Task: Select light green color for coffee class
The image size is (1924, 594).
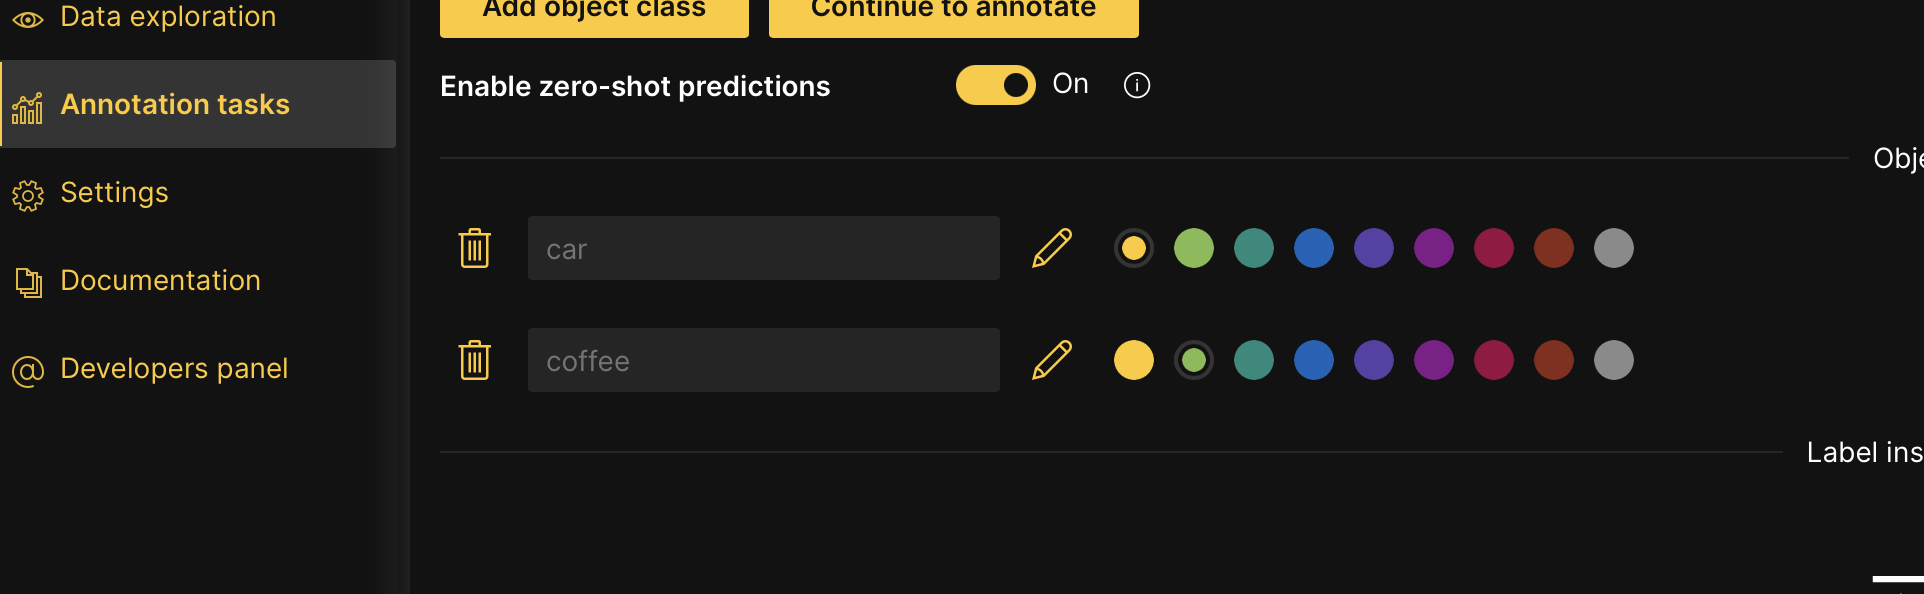Action: pyautogui.click(x=1193, y=360)
